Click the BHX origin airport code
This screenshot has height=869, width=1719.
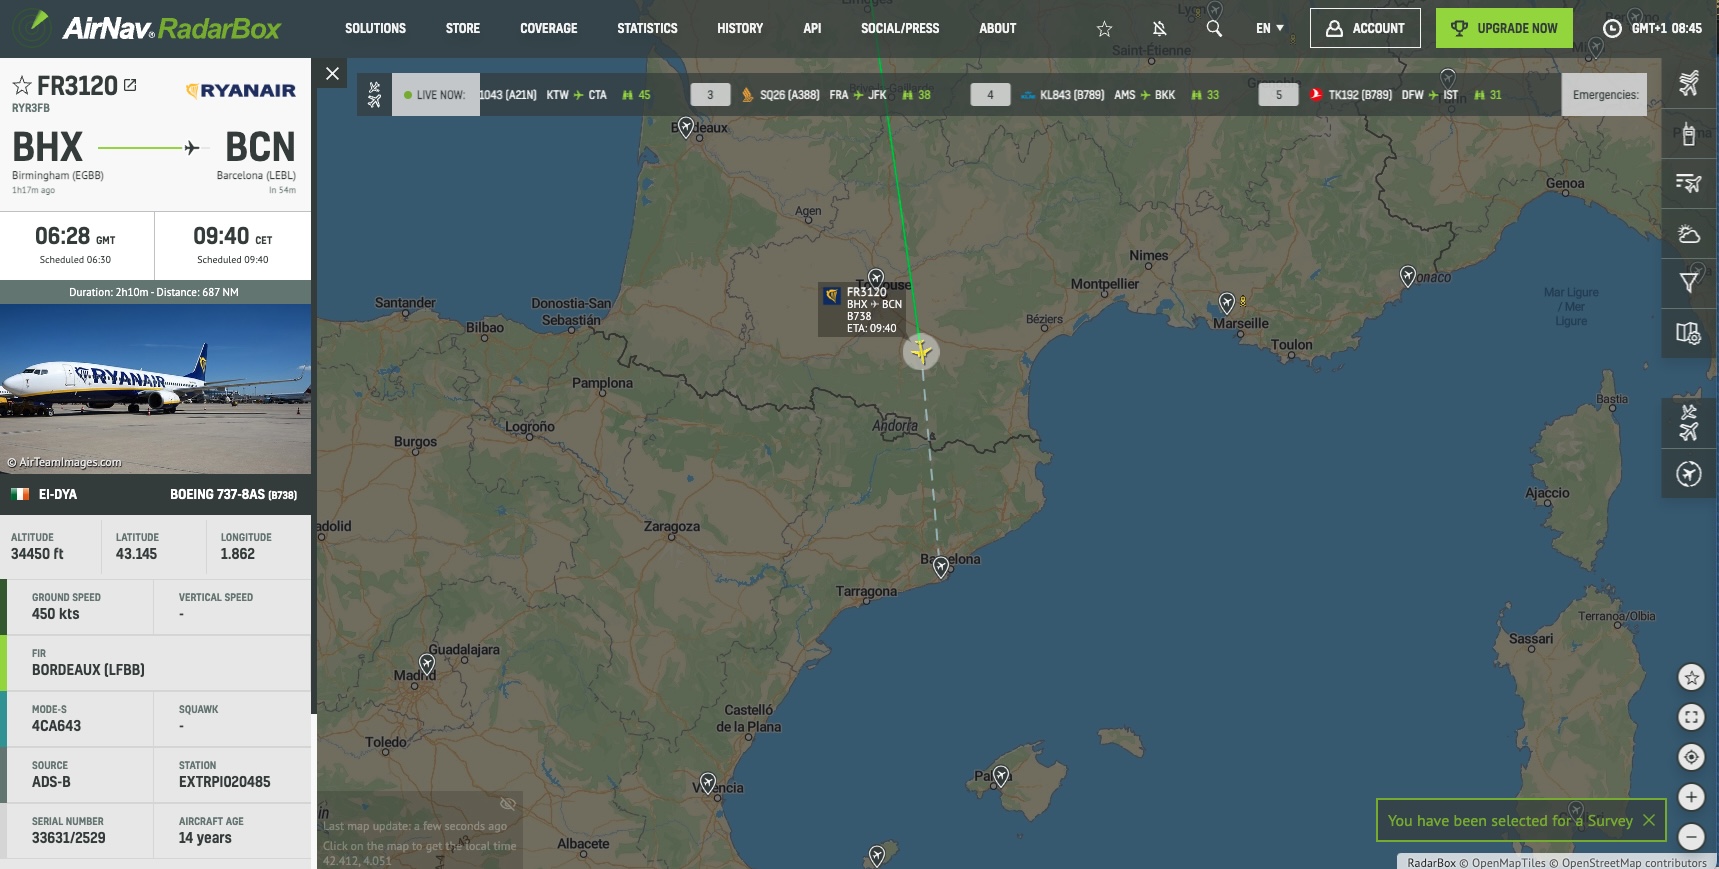click(47, 147)
